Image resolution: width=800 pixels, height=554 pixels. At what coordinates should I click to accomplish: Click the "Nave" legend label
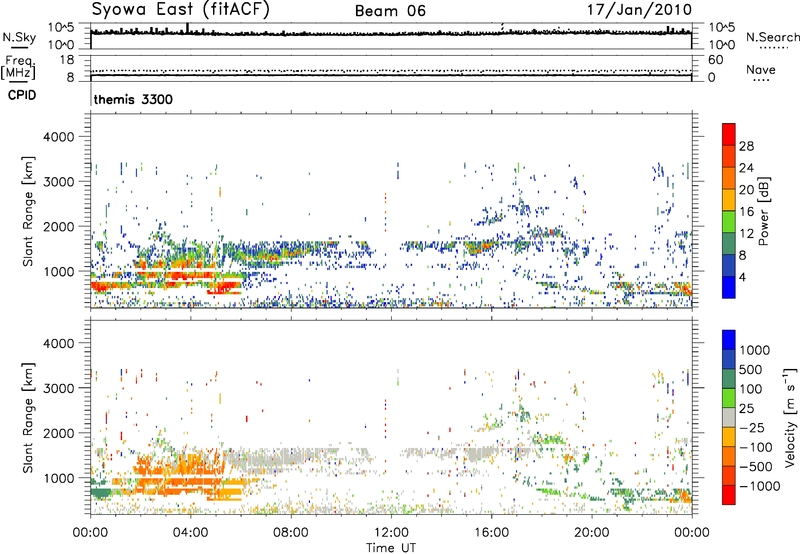tap(761, 69)
